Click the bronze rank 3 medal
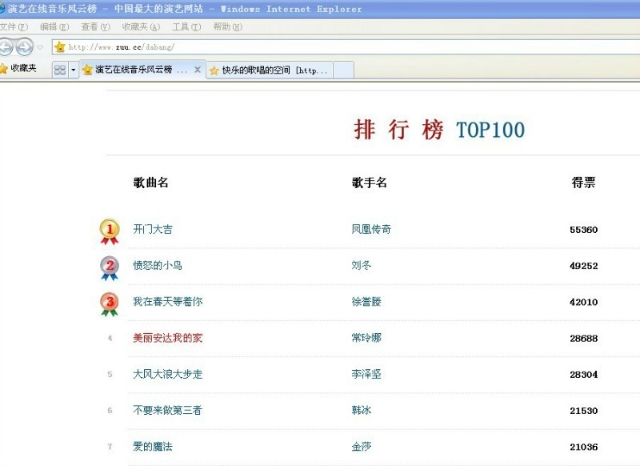The width and height of the screenshot is (640, 466). 109,303
